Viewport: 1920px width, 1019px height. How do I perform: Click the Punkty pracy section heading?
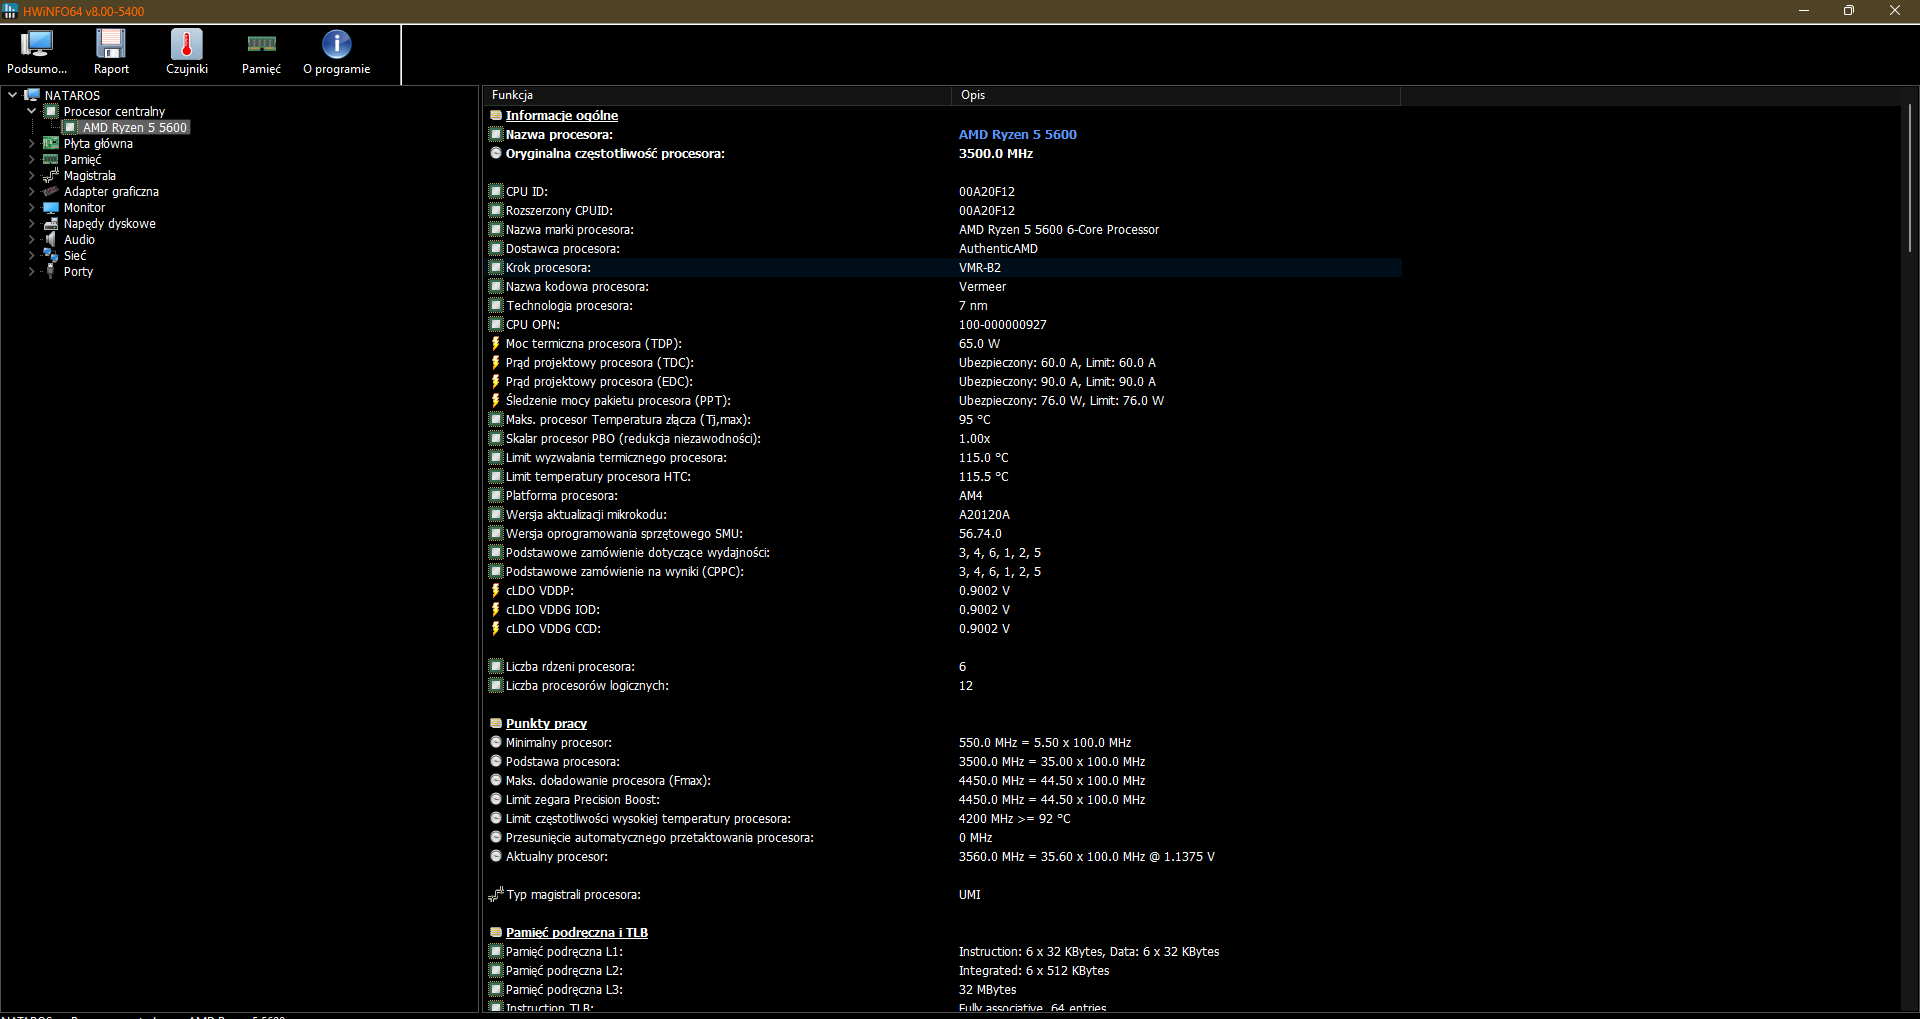click(546, 723)
